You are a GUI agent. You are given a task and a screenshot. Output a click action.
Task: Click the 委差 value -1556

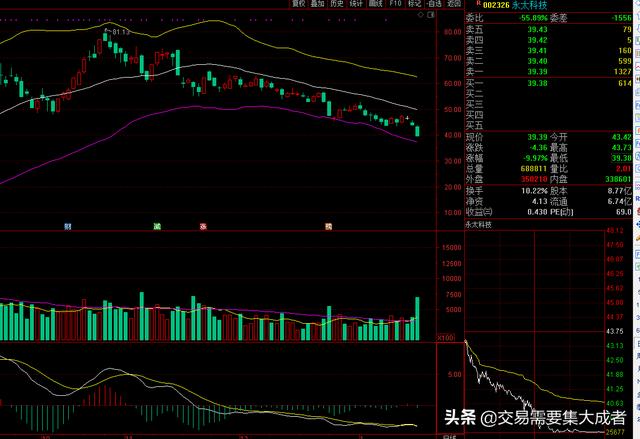pyautogui.click(x=622, y=18)
